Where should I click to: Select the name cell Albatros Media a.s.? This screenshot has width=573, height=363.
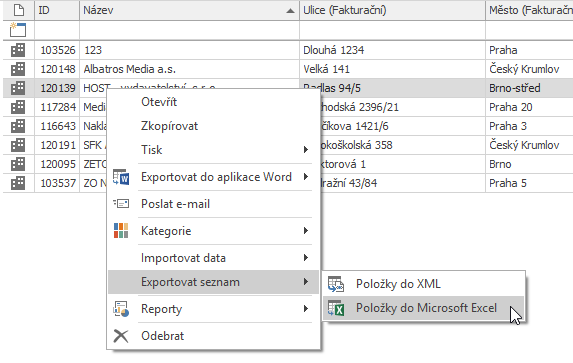(189, 69)
